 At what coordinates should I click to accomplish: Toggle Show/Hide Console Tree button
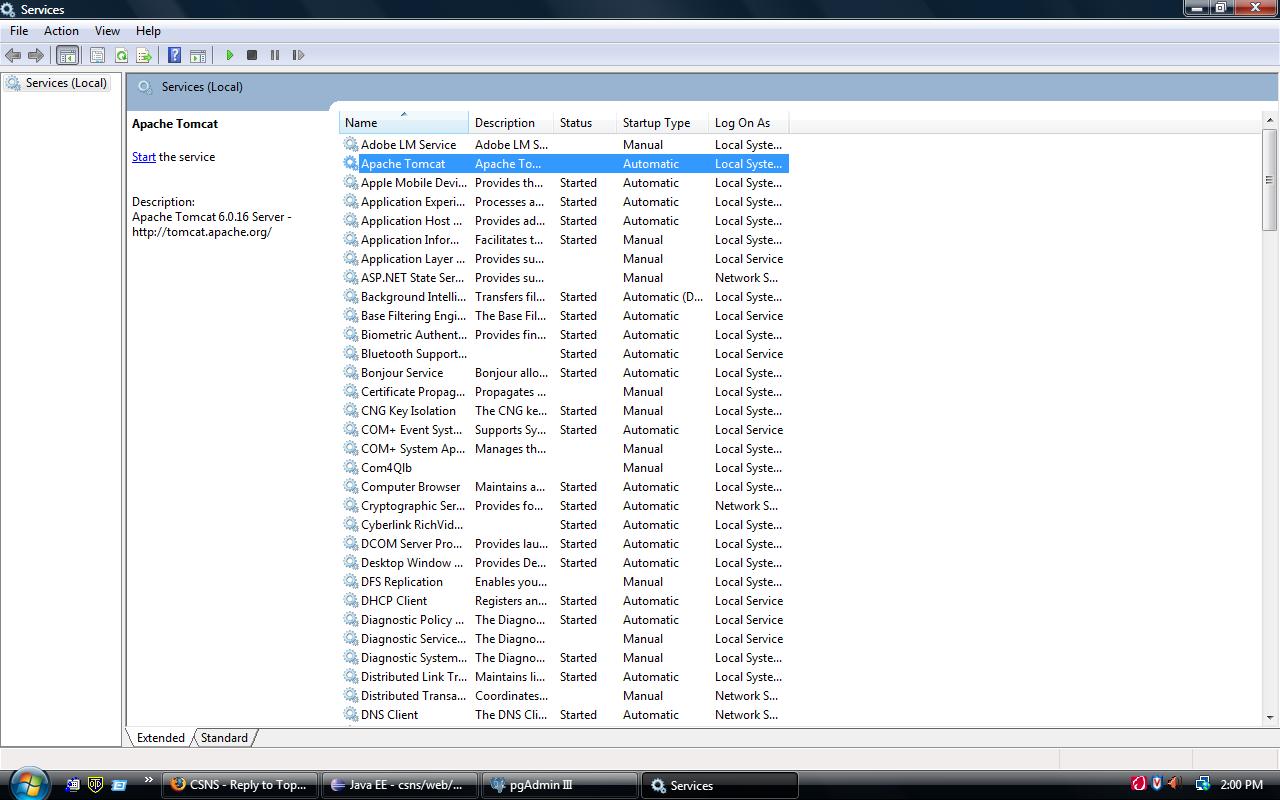(68, 55)
